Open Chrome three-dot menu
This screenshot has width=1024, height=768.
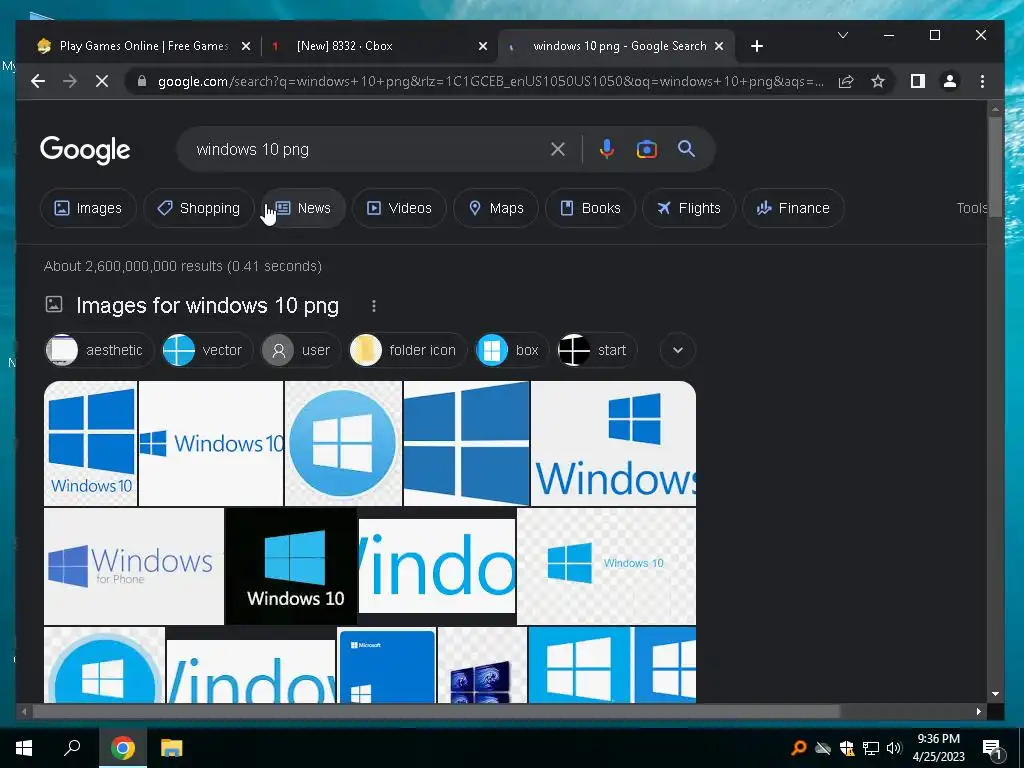point(982,82)
